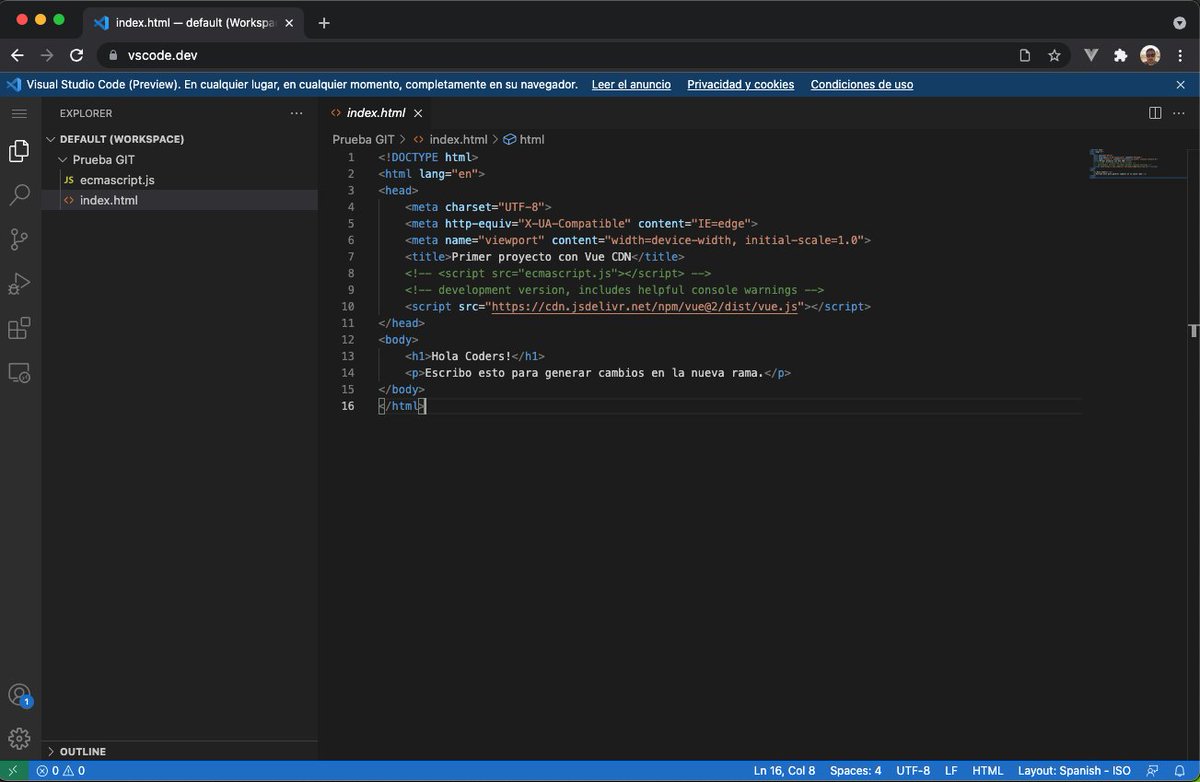Click the editor vertical scrollbar marker
Image resolution: width=1200 pixels, height=782 pixels.
(x=1193, y=330)
